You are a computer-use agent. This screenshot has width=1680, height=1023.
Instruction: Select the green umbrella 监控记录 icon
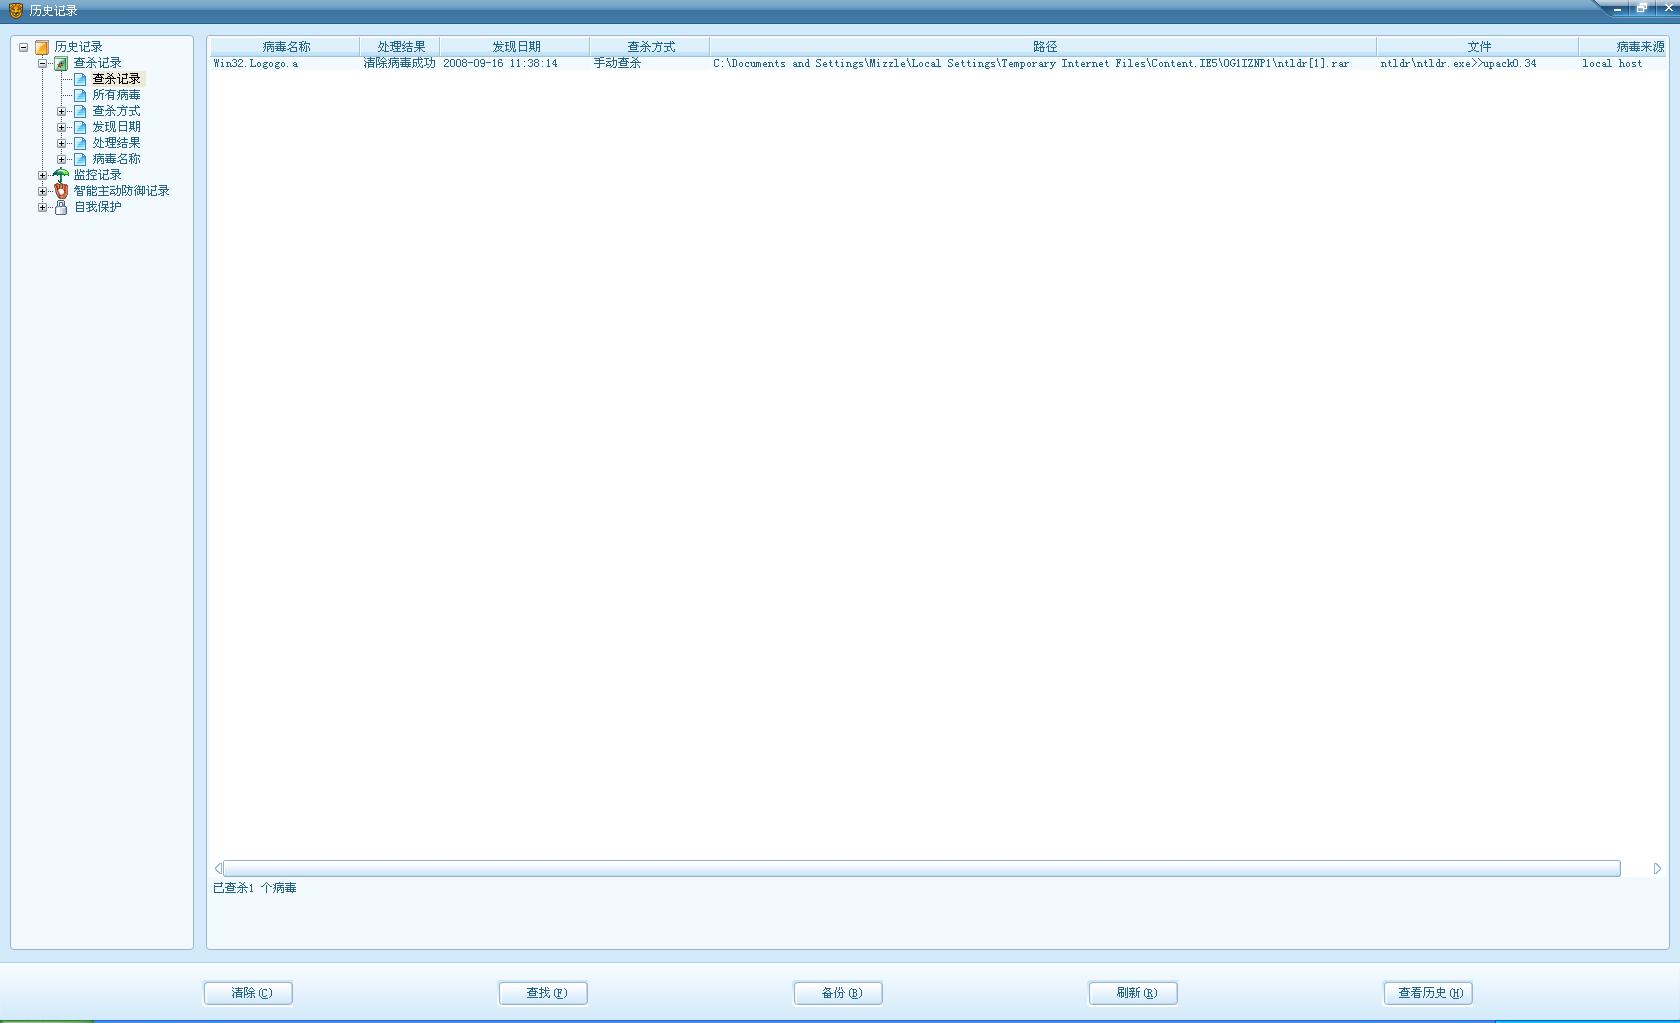click(x=61, y=175)
